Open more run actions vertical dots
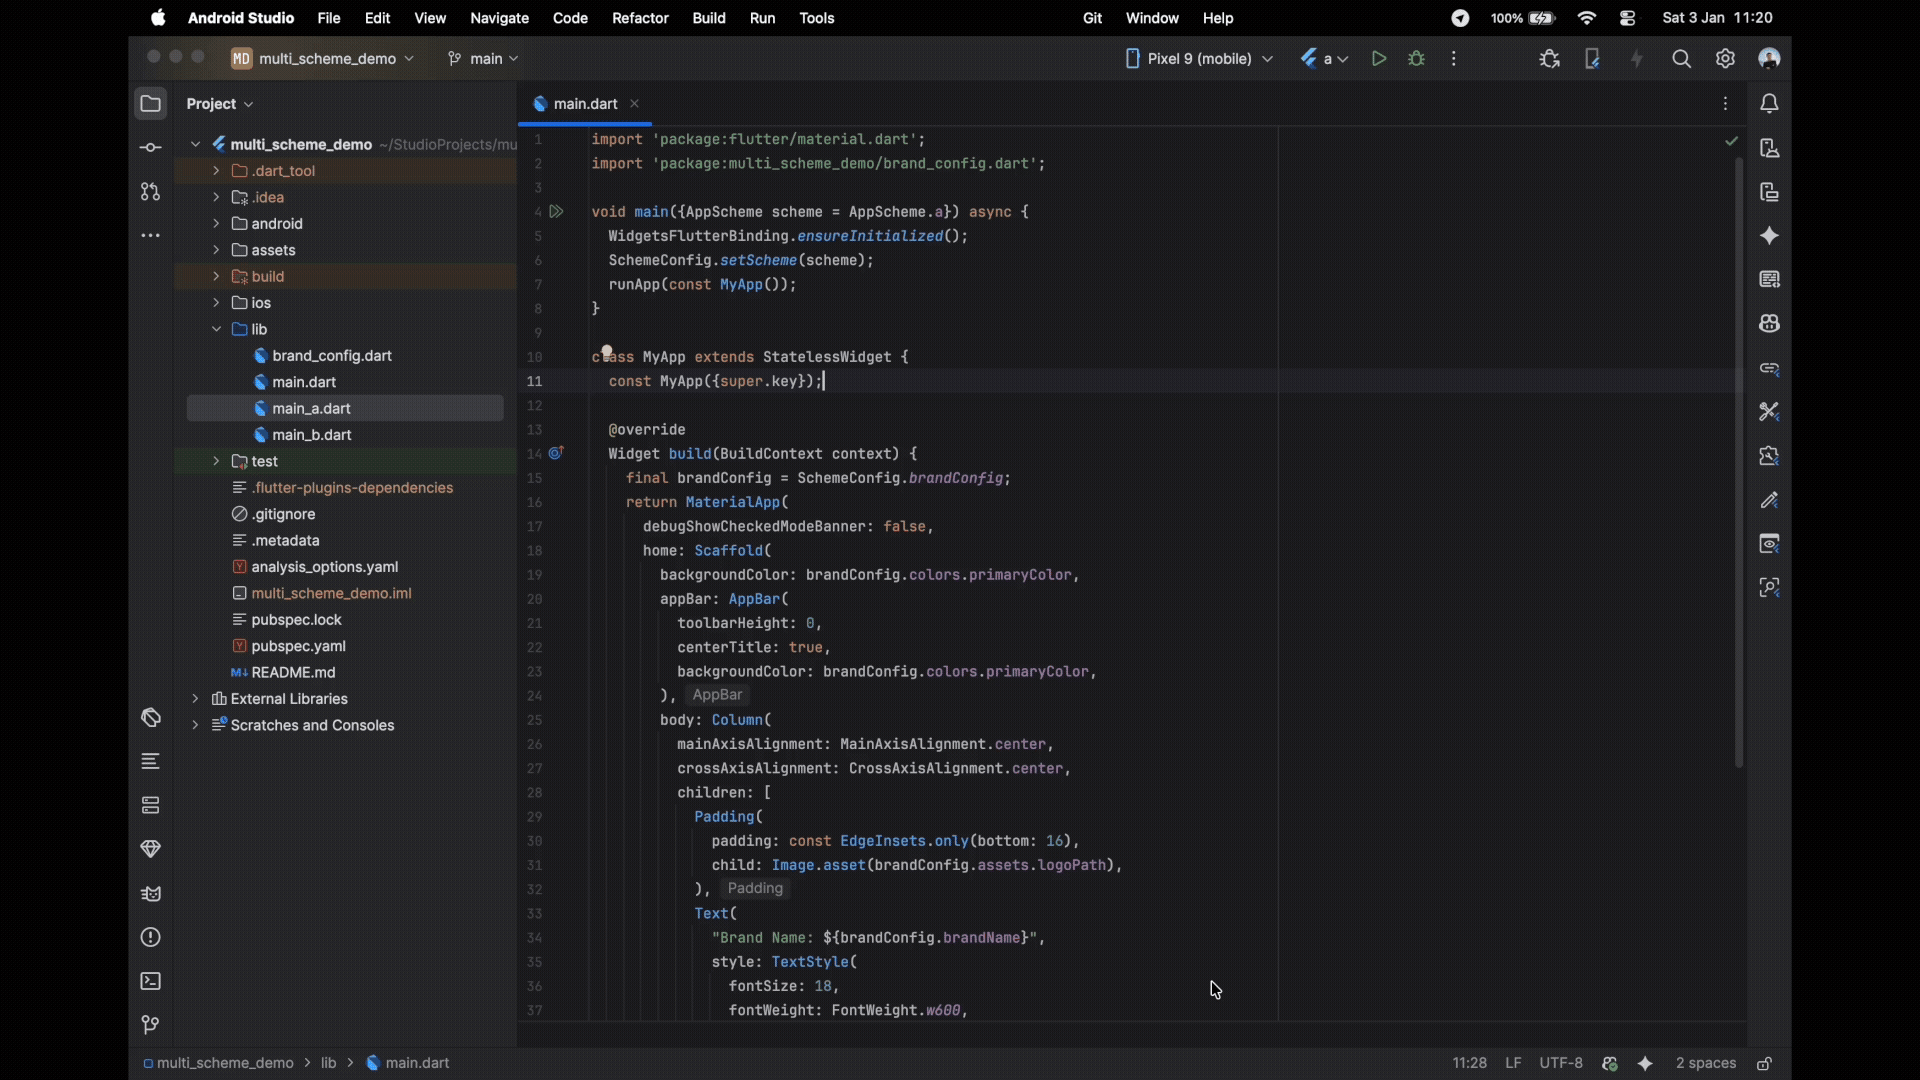The image size is (1920, 1080). [x=1454, y=59]
